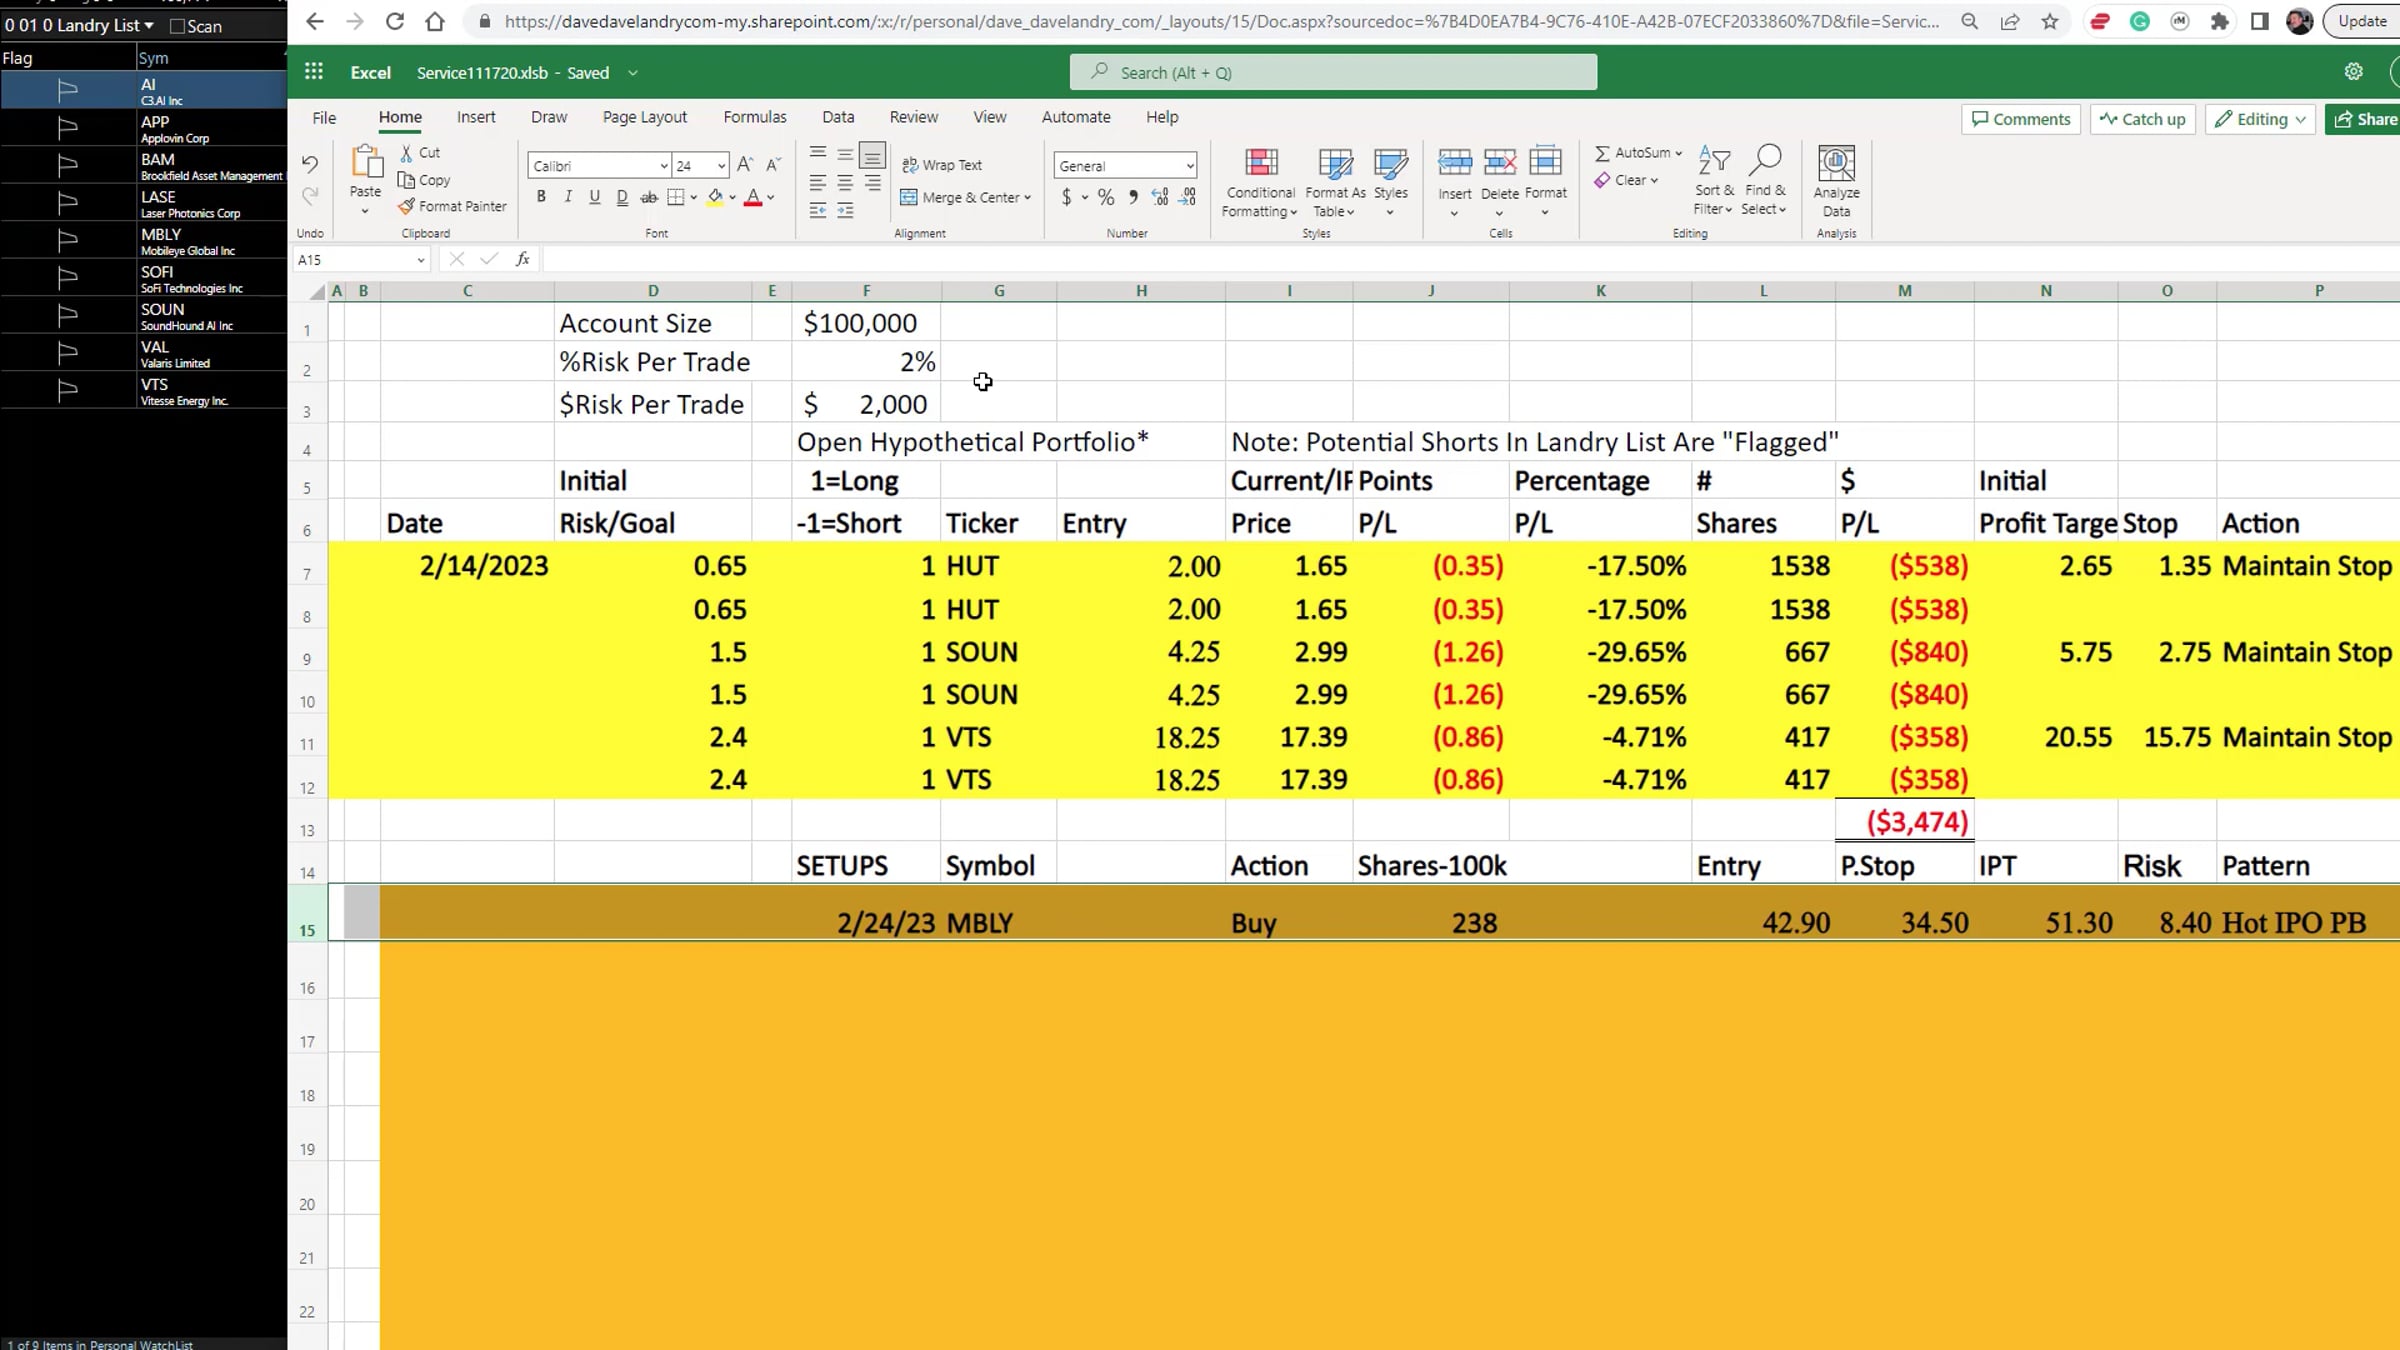The height and width of the screenshot is (1350, 2400).
Task: Open Sort & Filter options
Action: pos(1714,181)
